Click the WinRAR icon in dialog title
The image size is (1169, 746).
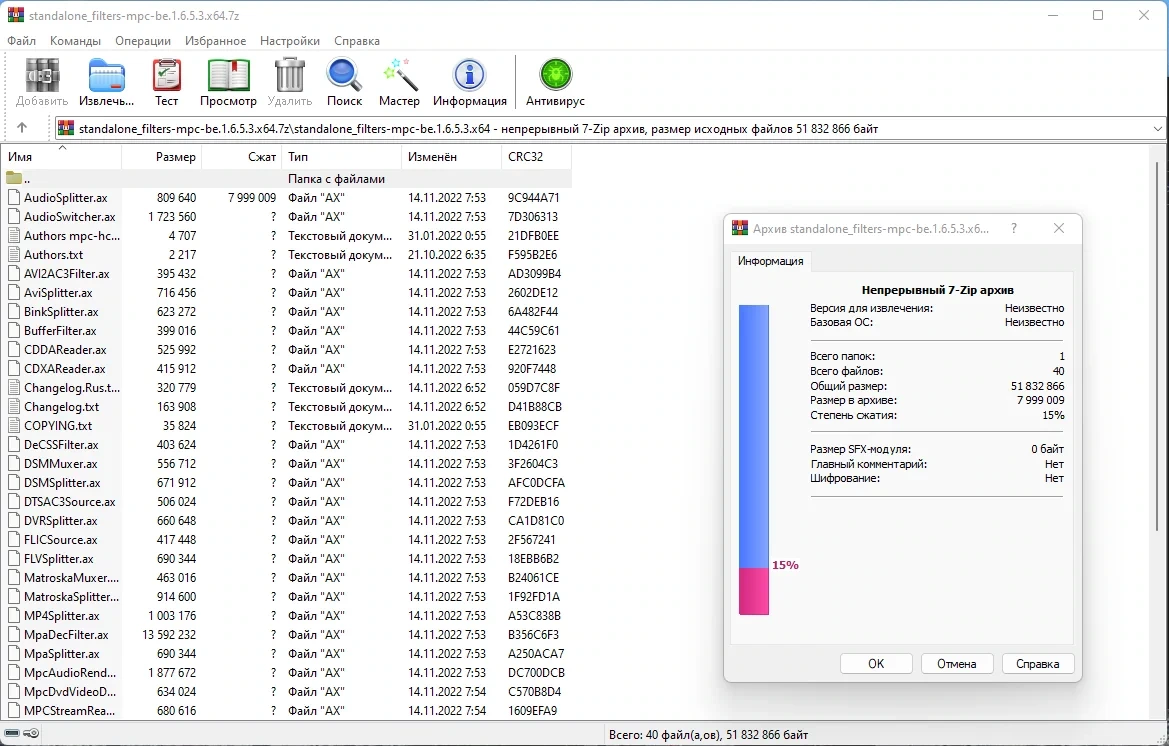740,228
